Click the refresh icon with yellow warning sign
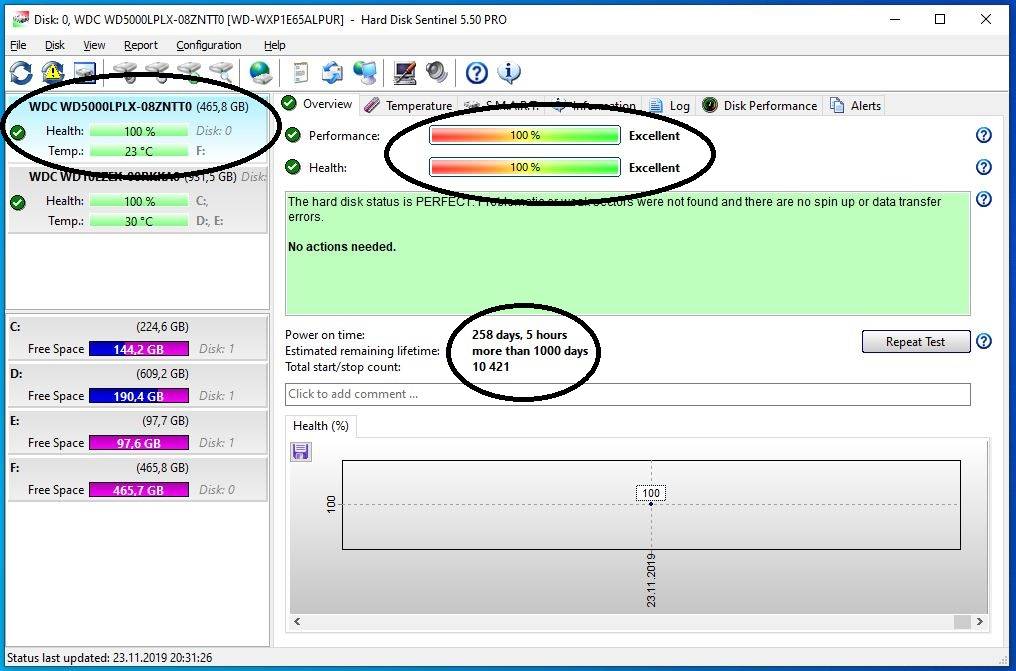Image resolution: width=1016 pixels, height=671 pixels. click(x=52, y=73)
